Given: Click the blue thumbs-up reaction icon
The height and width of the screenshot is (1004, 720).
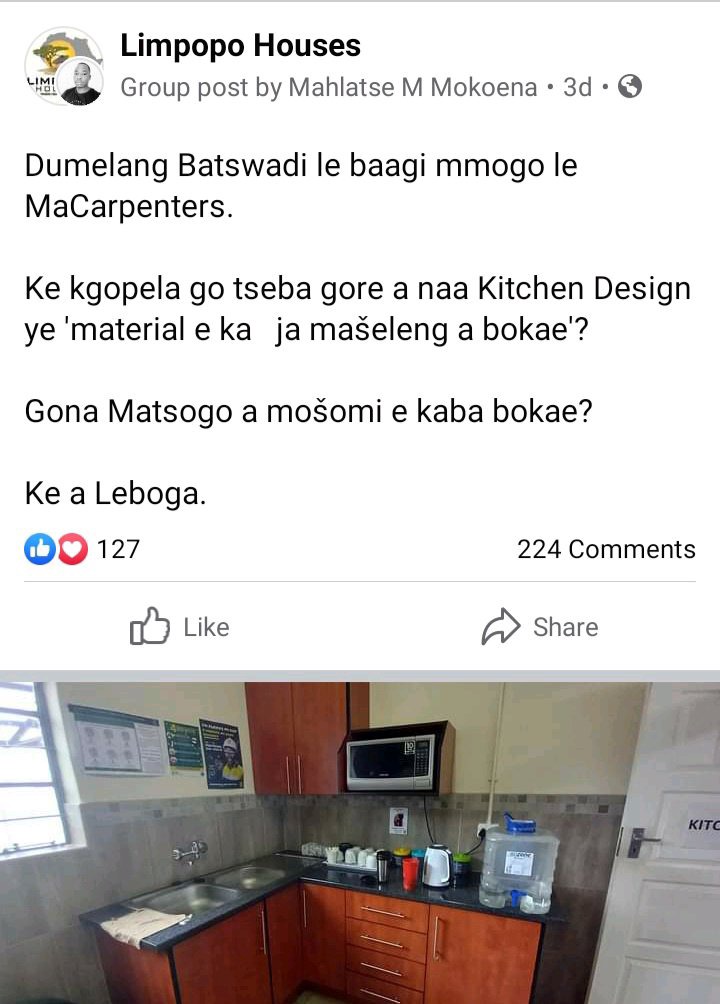Looking at the screenshot, I should [40, 549].
